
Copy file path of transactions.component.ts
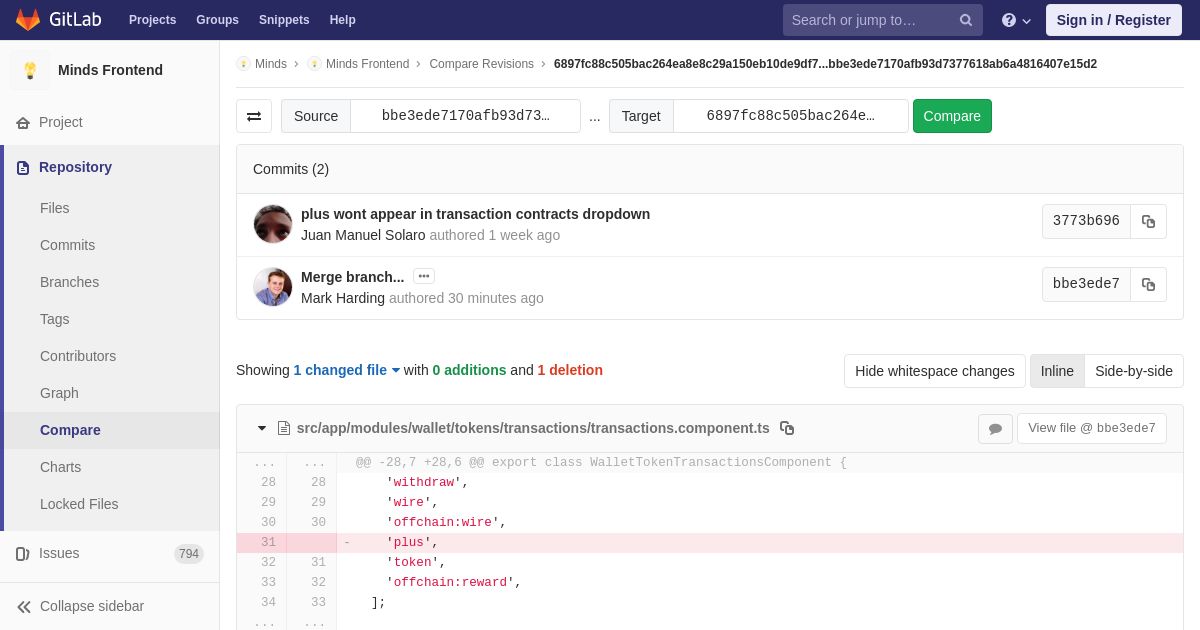787,428
